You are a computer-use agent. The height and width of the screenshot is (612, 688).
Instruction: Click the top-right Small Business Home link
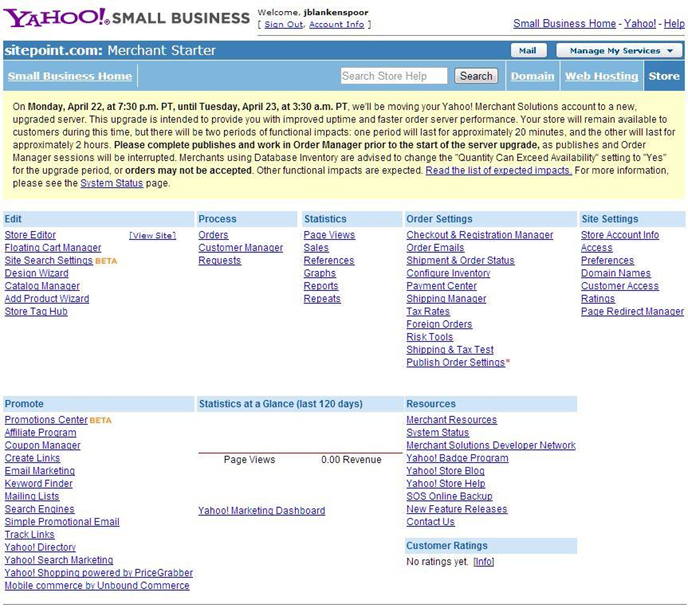pyautogui.click(x=565, y=24)
